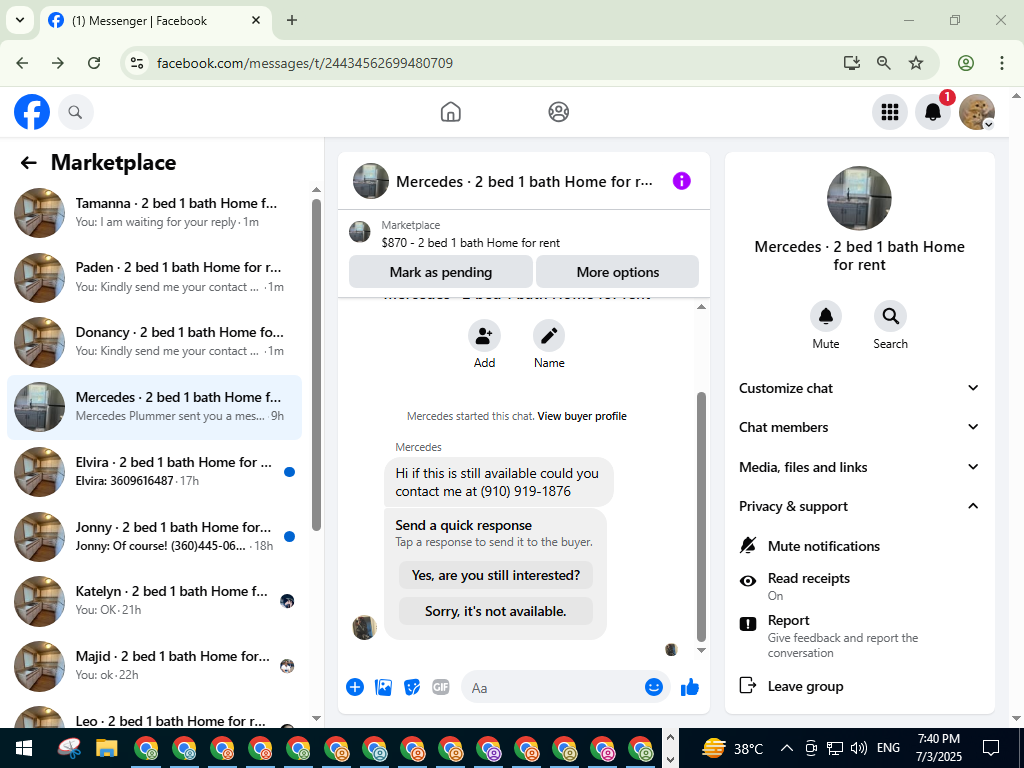Screen dimensions: 1024x768
Task: Open notifications bell with red badge
Action: click(x=933, y=112)
